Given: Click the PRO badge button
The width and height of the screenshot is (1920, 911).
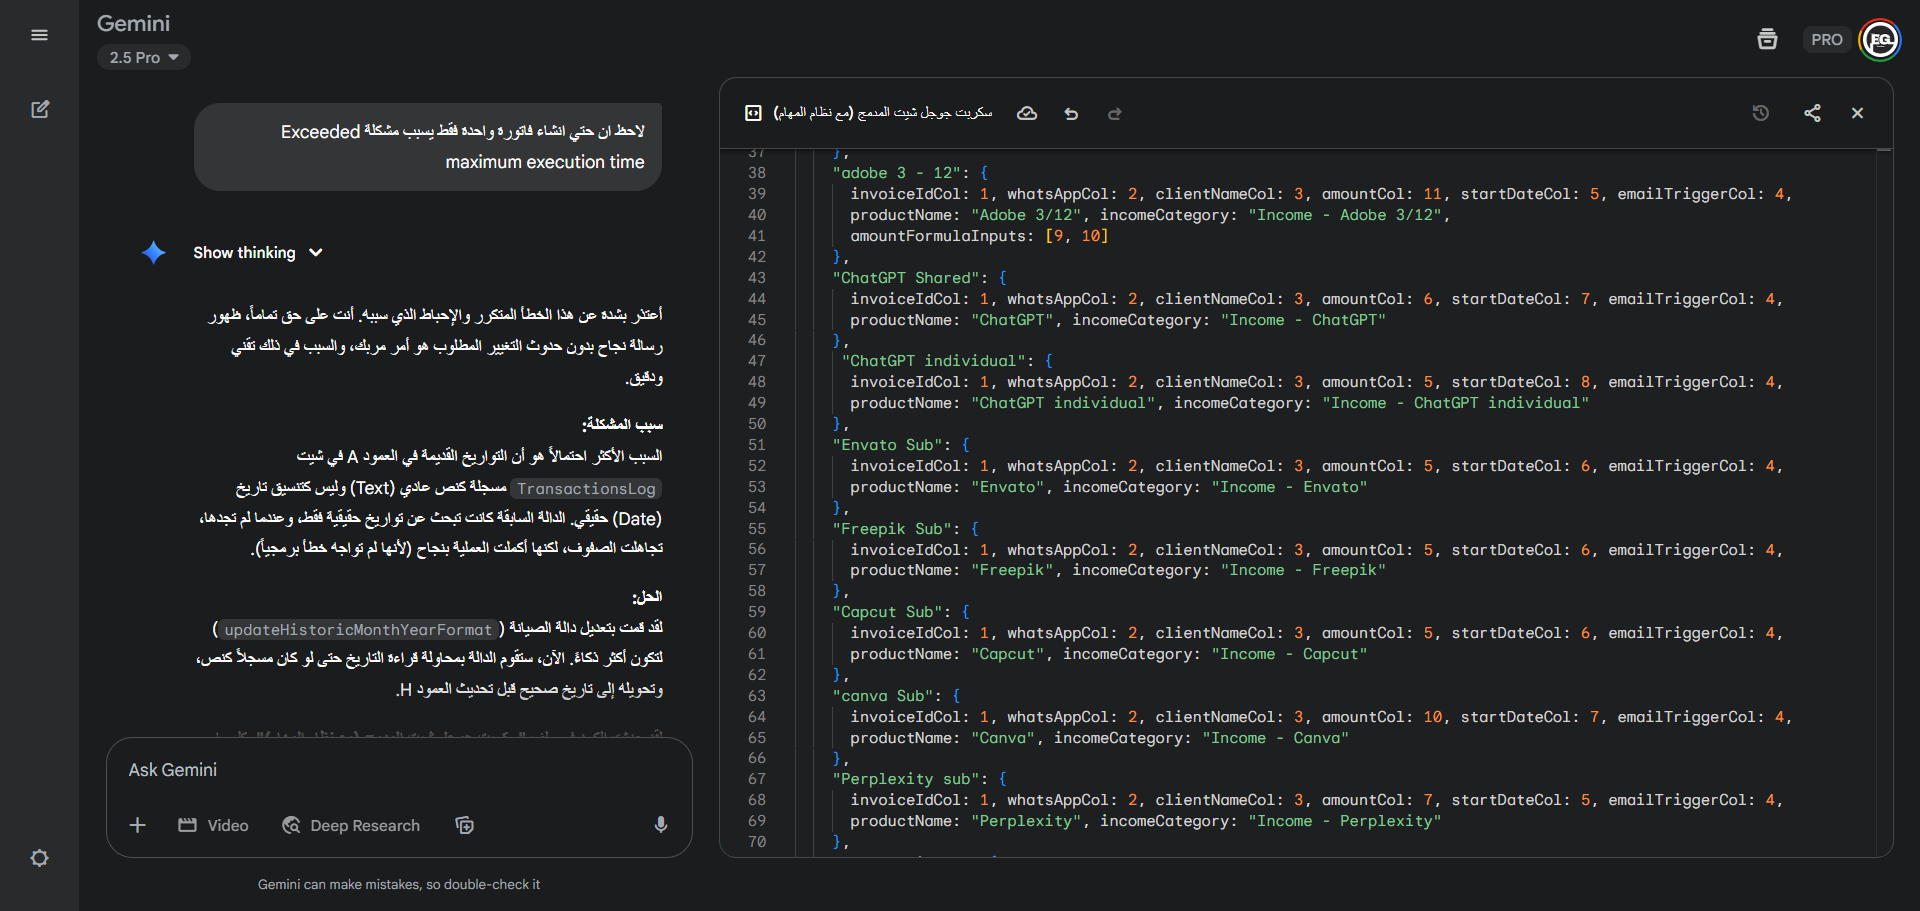Looking at the screenshot, I should pyautogui.click(x=1826, y=40).
